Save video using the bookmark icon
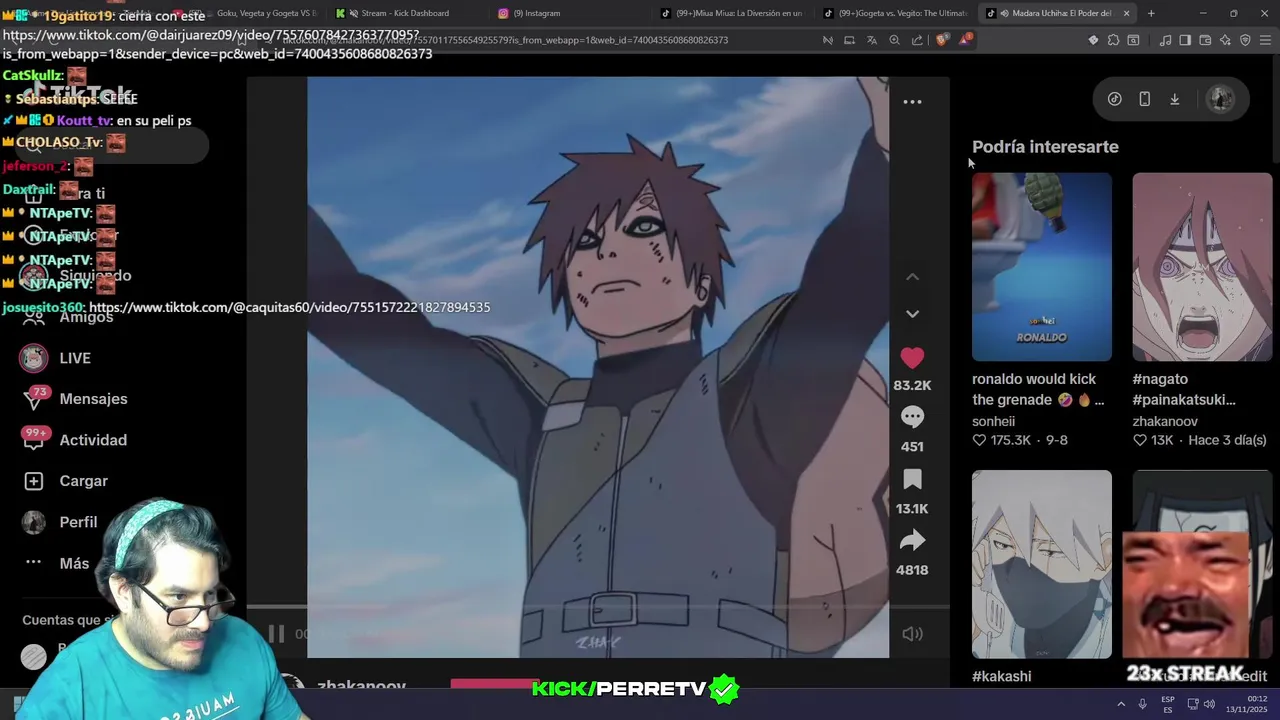 point(912,479)
